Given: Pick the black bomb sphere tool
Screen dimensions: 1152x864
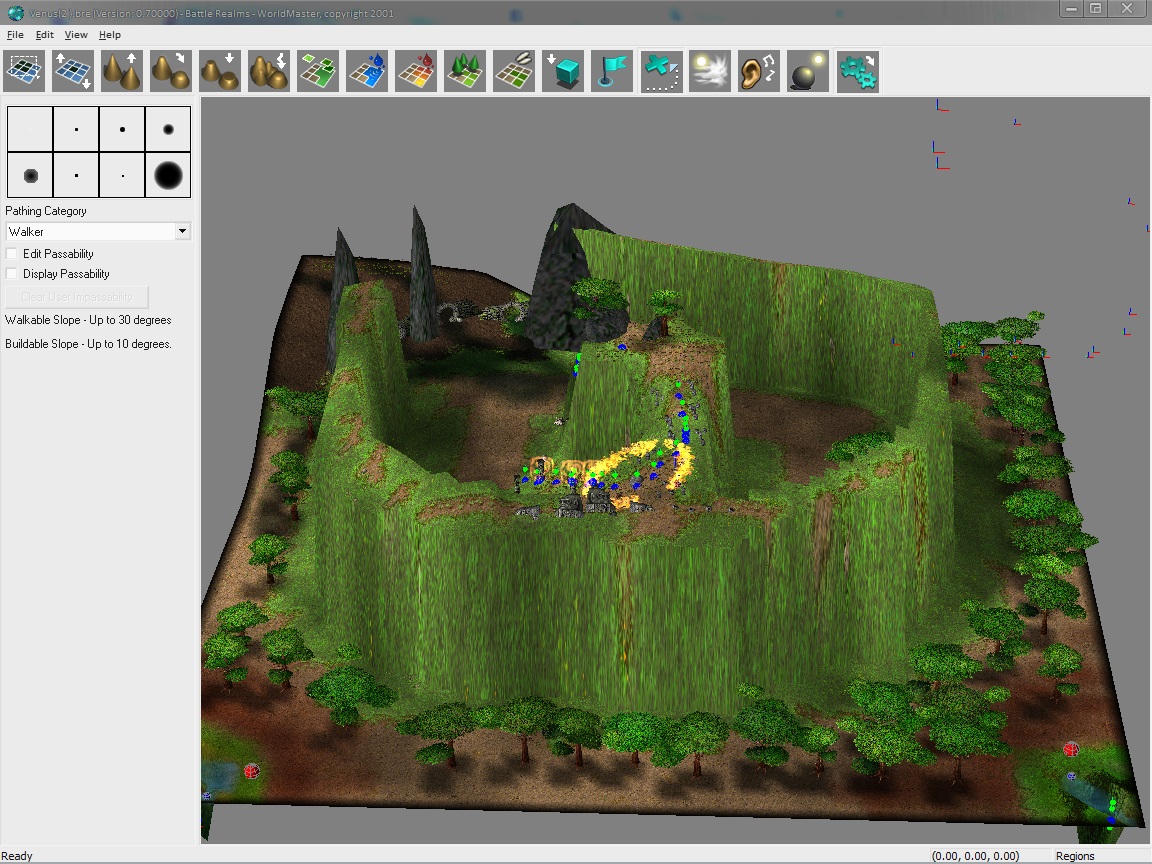Looking at the screenshot, I should tap(808, 72).
